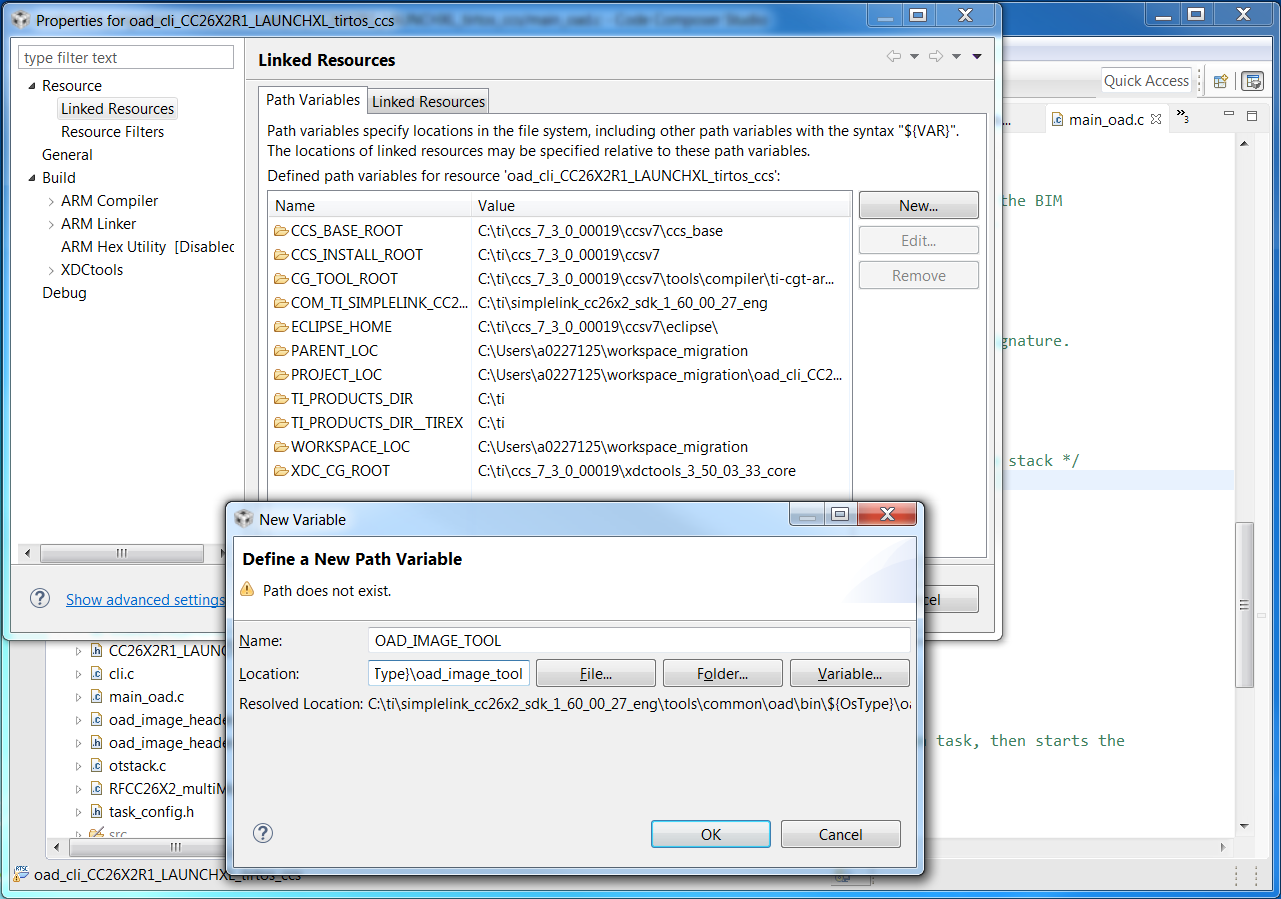Screen dimensions: 1281x899
Task: Click the editor vertical scrollbar thumb
Action: point(1245,604)
